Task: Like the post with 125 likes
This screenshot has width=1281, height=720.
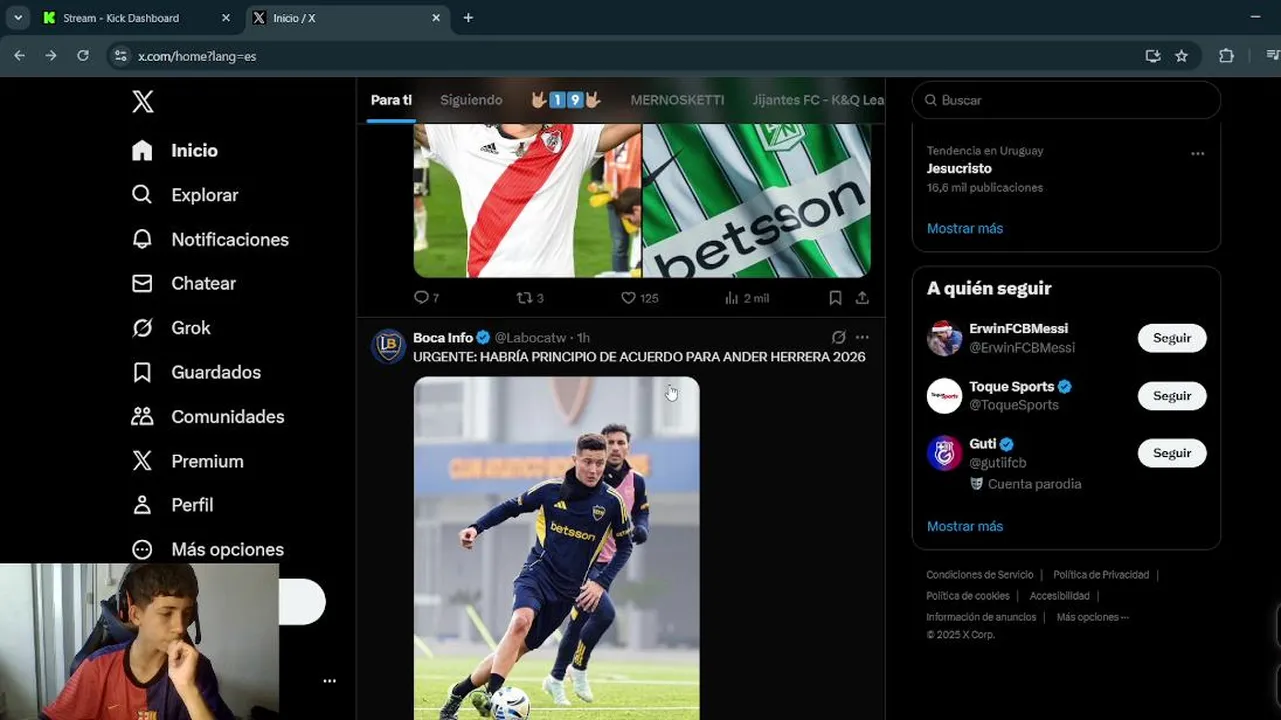Action: pos(639,298)
